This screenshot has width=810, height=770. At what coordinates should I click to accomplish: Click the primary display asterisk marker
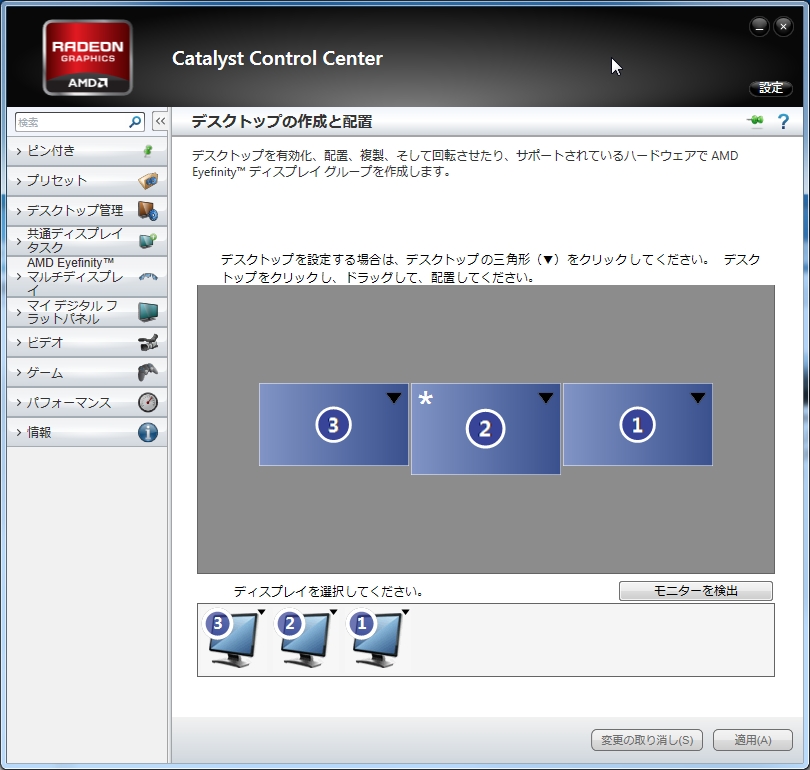(x=425, y=398)
